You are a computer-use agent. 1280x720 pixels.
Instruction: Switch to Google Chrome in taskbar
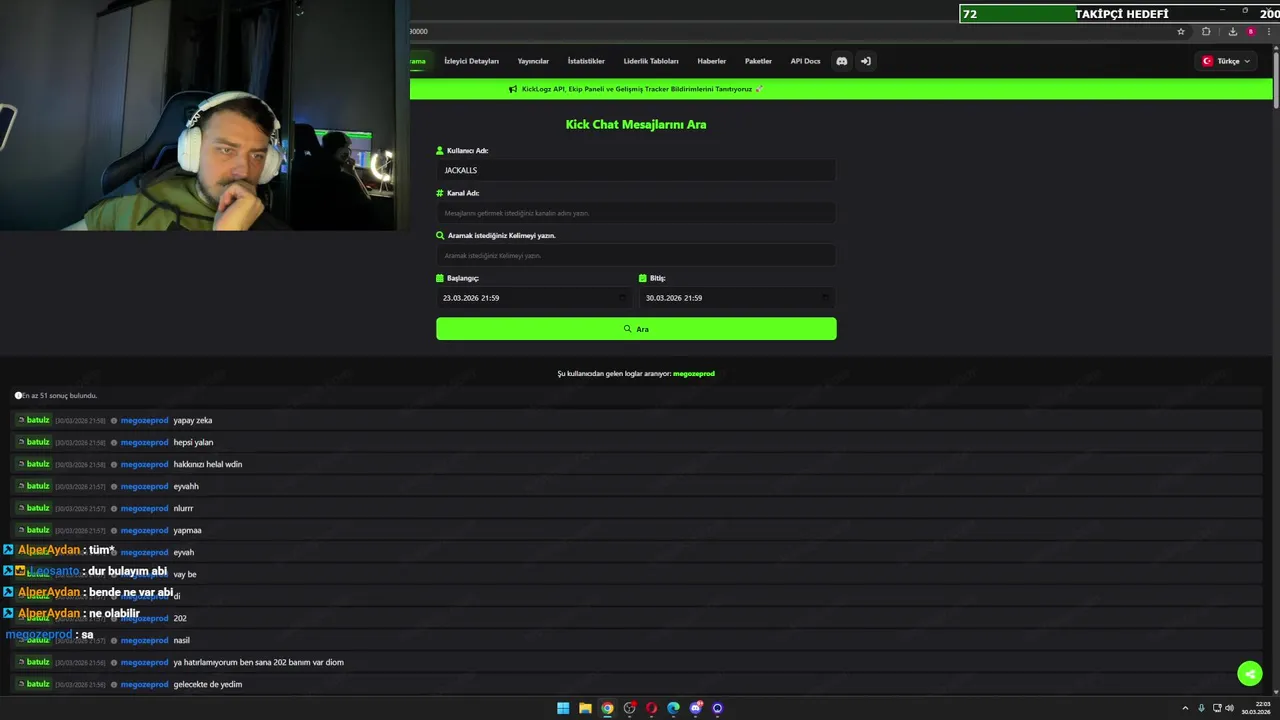pos(607,708)
